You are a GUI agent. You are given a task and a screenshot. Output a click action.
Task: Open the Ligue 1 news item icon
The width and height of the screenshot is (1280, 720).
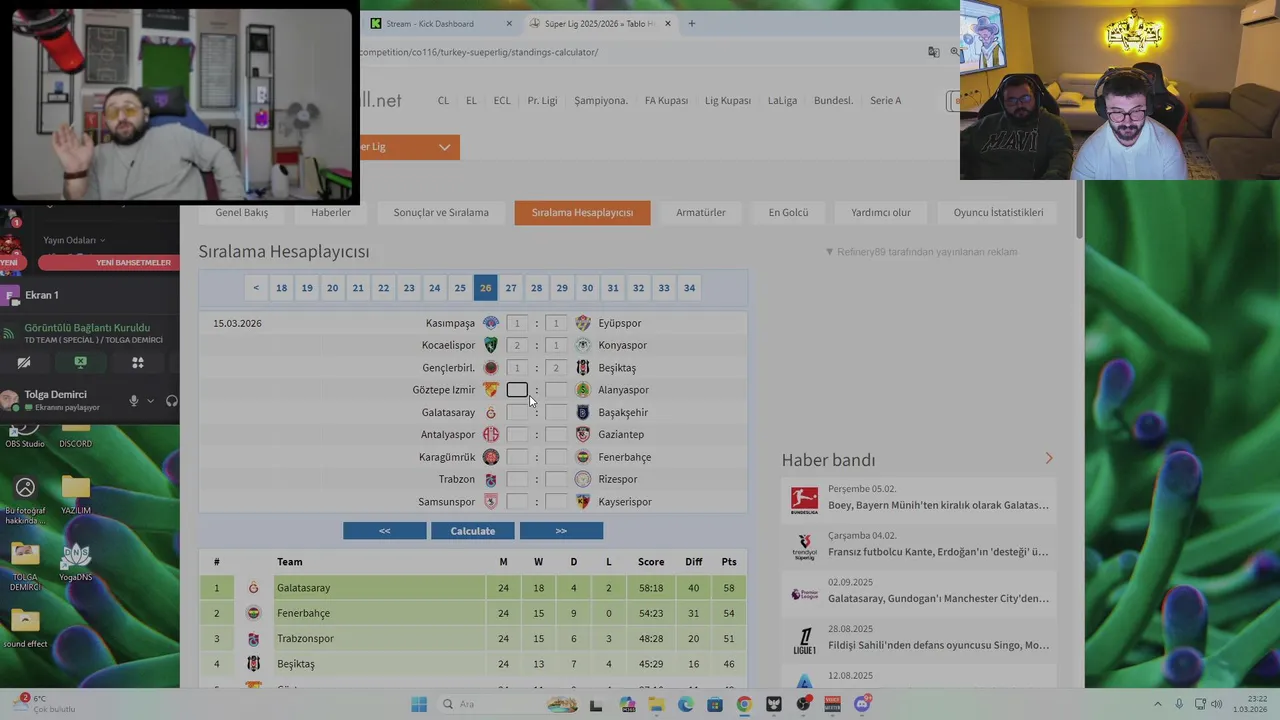[x=804, y=640]
